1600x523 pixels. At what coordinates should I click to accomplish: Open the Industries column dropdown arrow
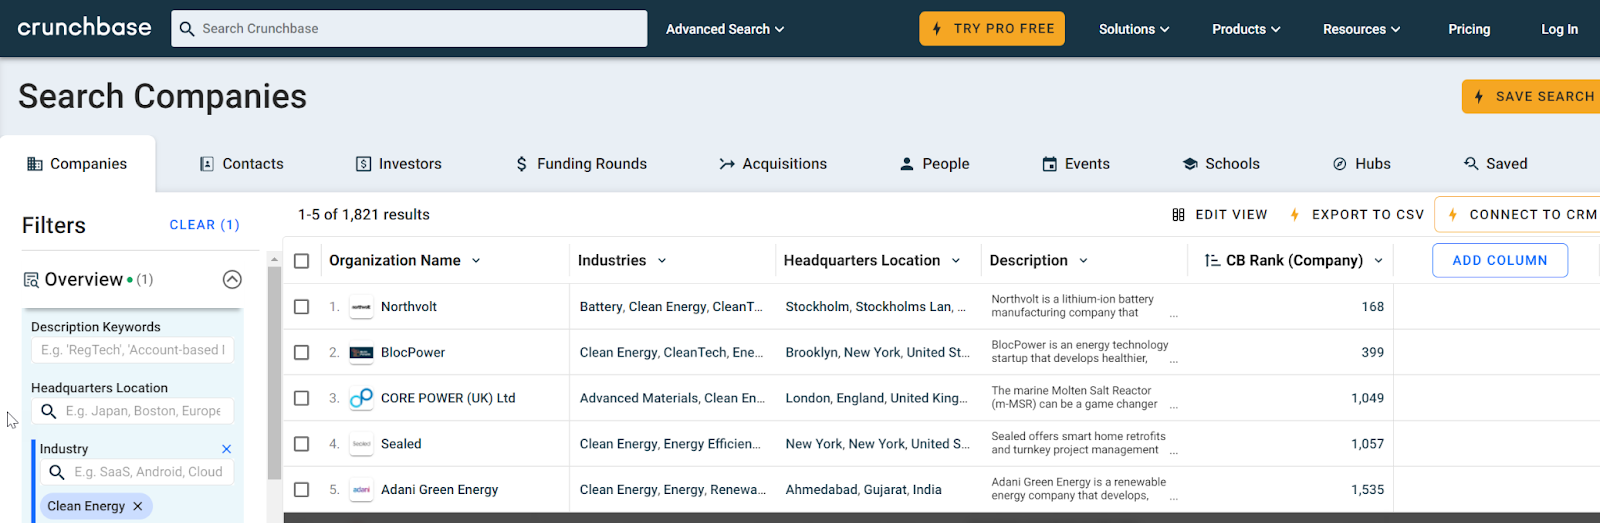(662, 261)
